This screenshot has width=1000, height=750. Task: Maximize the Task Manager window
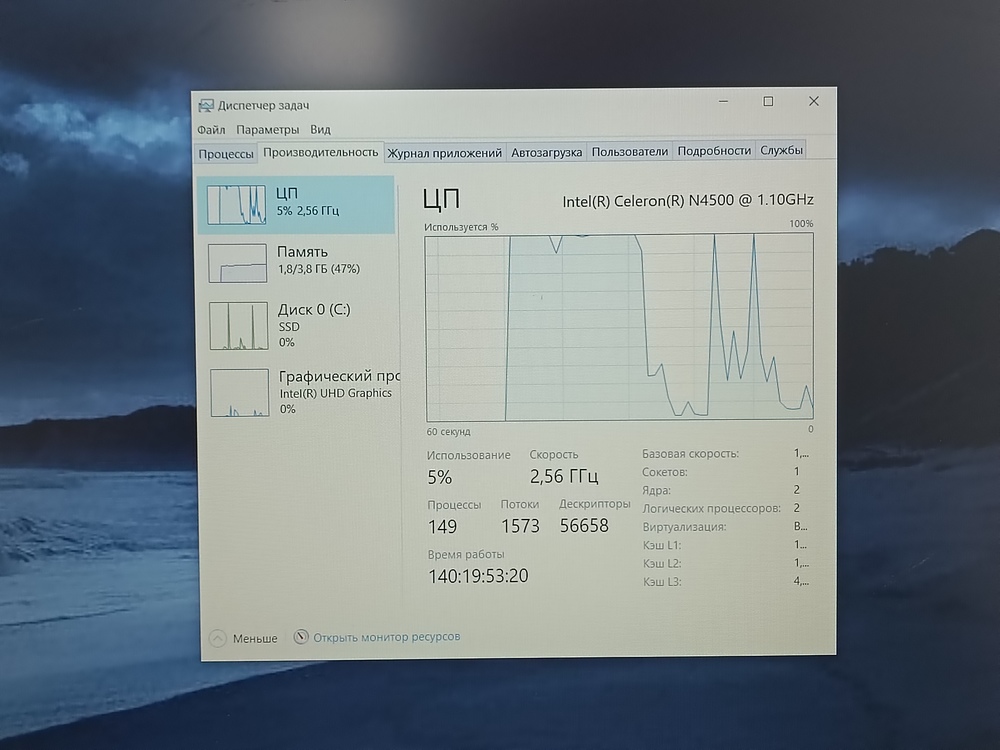tap(768, 102)
